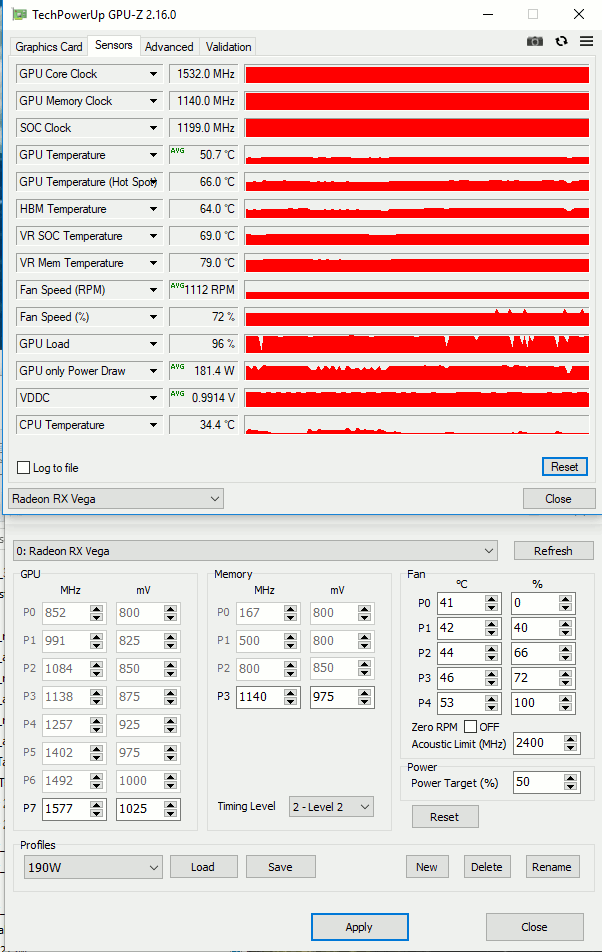Adjust the GPU P7 mV stepper arrows
The height and width of the screenshot is (952, 602).
coord(171,809)
